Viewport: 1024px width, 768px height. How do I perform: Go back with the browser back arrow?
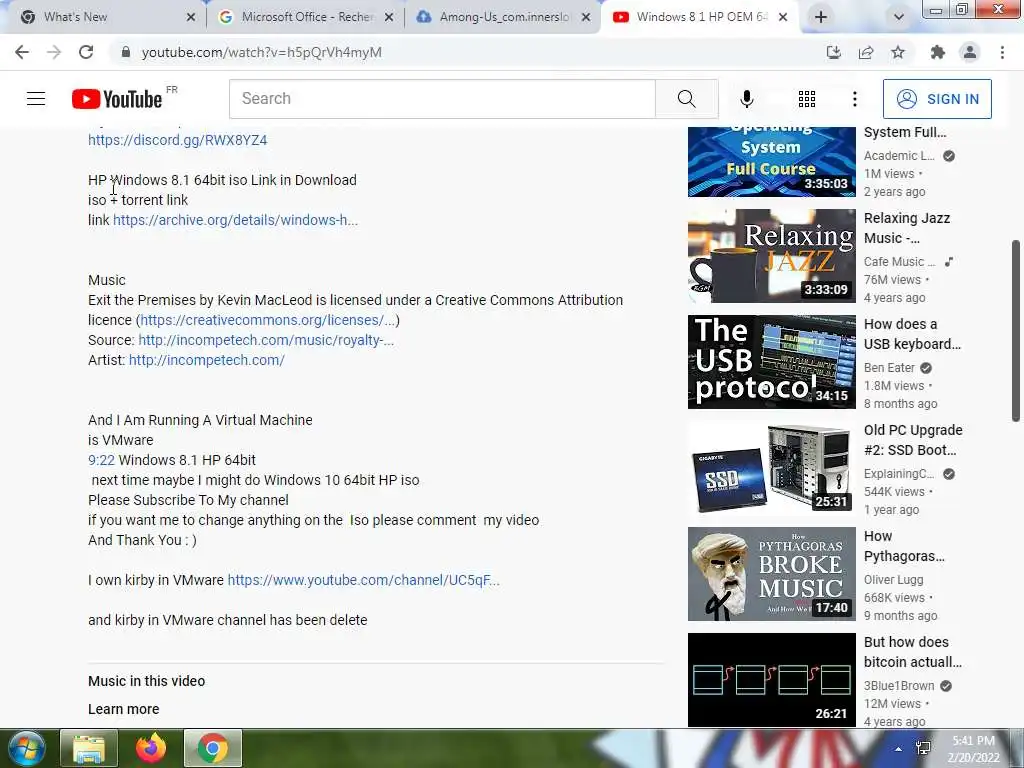pyautogui.click(x=22, y=52)
